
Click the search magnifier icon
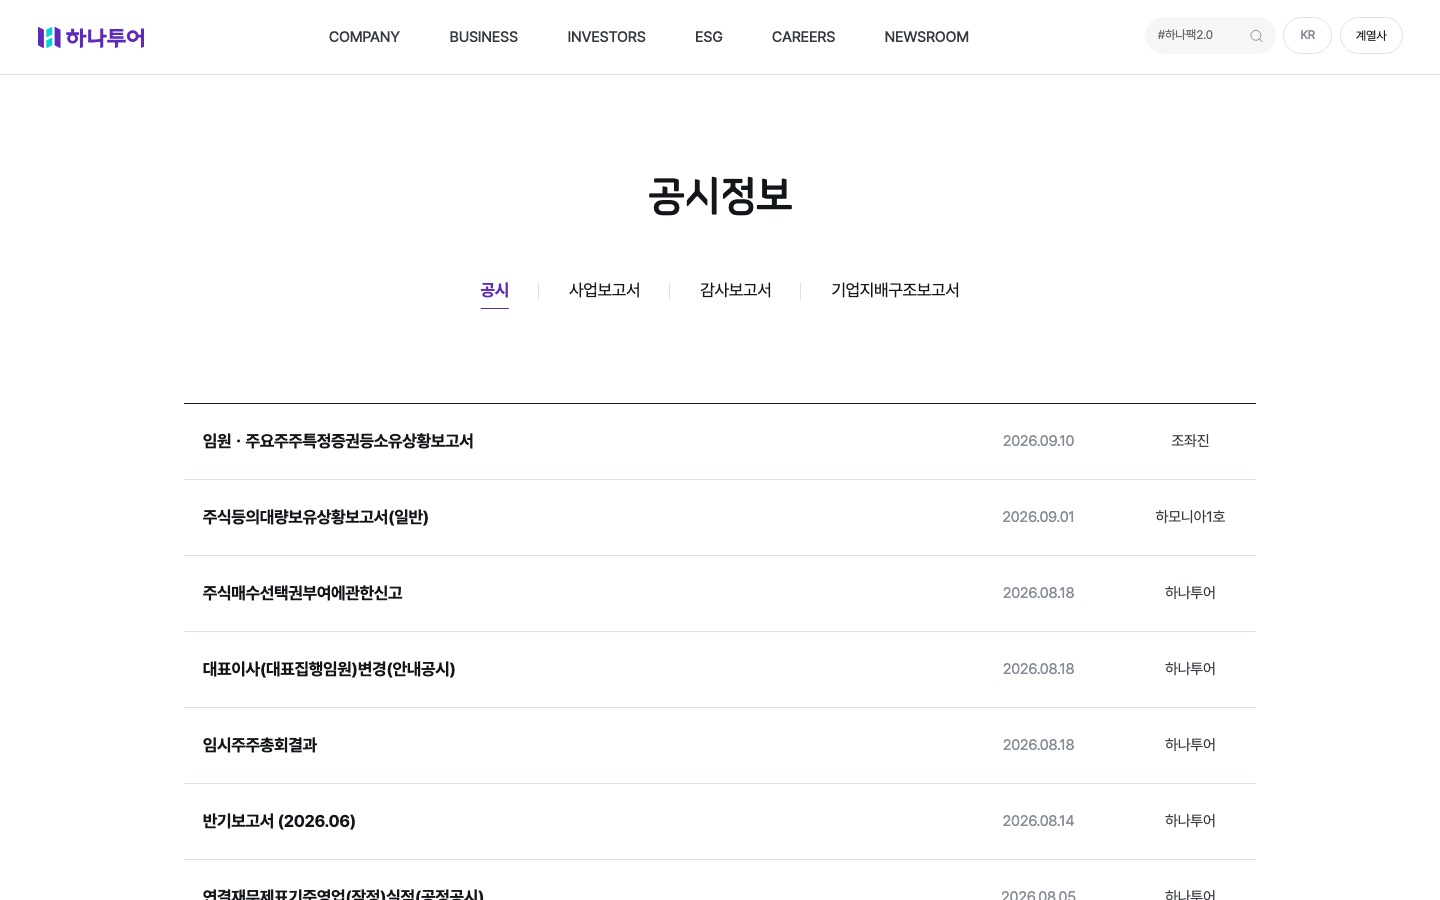[x=1256, y=36]
